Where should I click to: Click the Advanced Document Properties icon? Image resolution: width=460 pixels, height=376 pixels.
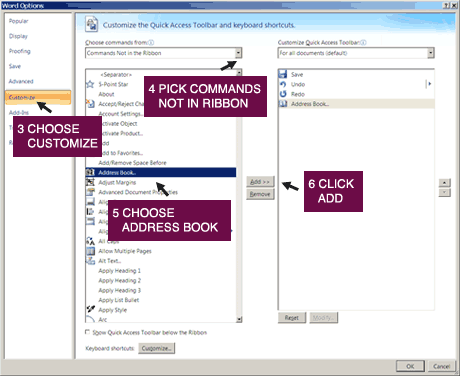click(x=90, y=192)
